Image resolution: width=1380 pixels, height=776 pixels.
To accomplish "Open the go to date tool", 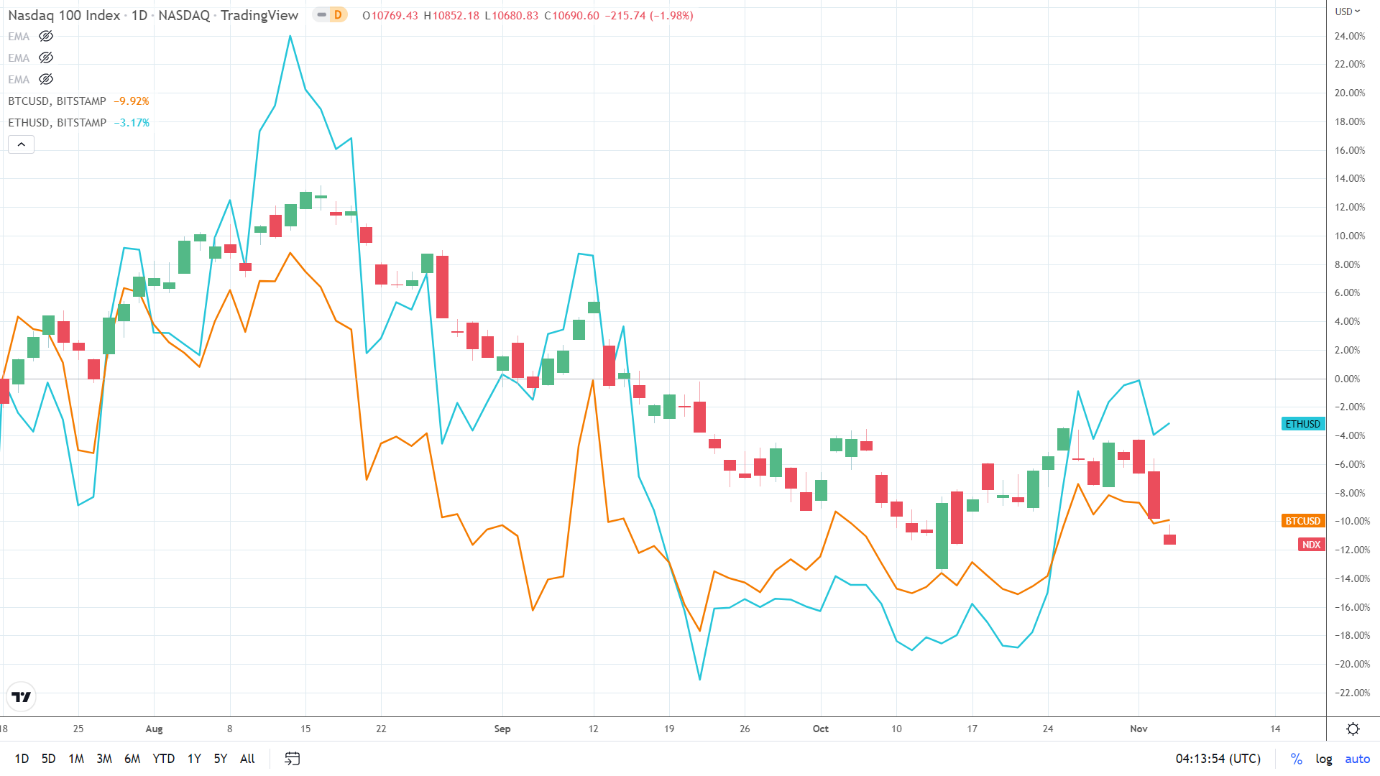I will pos(292,758).
